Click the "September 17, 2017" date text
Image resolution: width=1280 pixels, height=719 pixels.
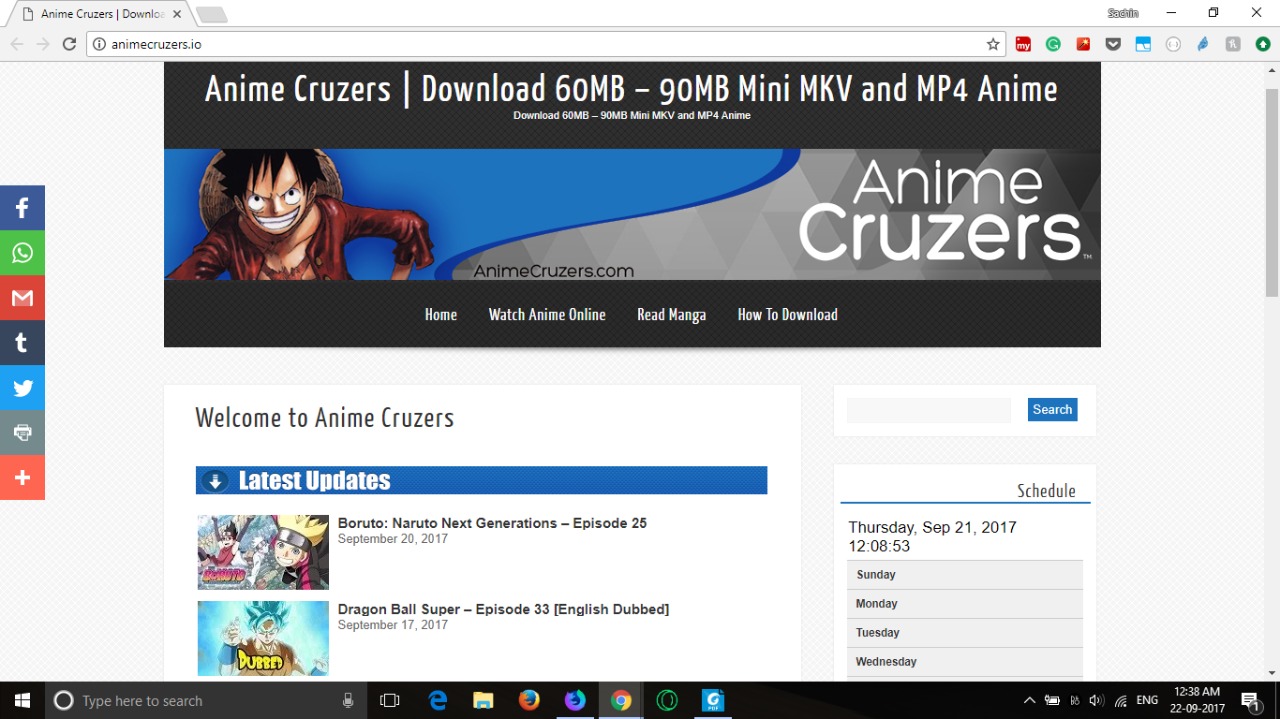click(393, 625)
